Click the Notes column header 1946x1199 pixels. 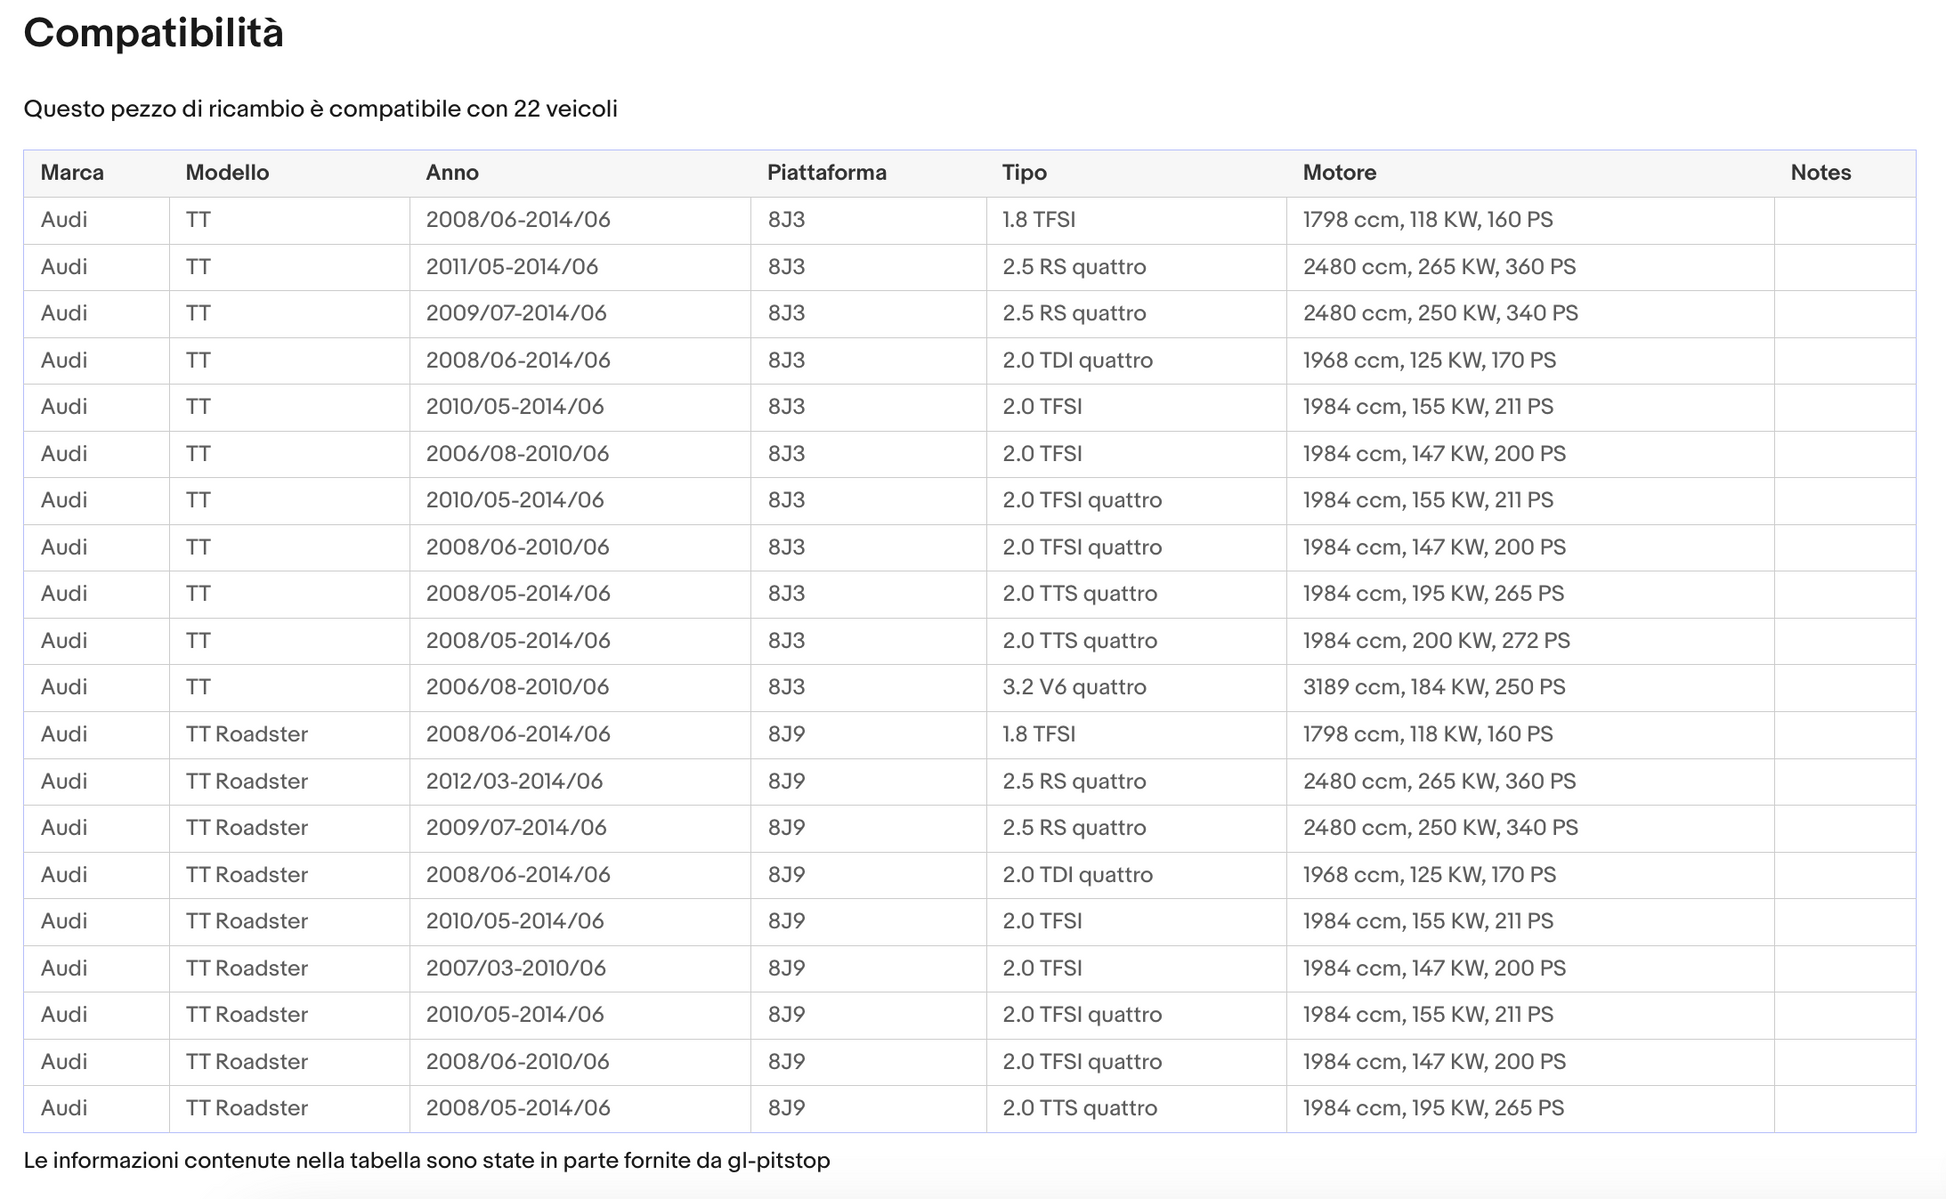pos(1820,173)
